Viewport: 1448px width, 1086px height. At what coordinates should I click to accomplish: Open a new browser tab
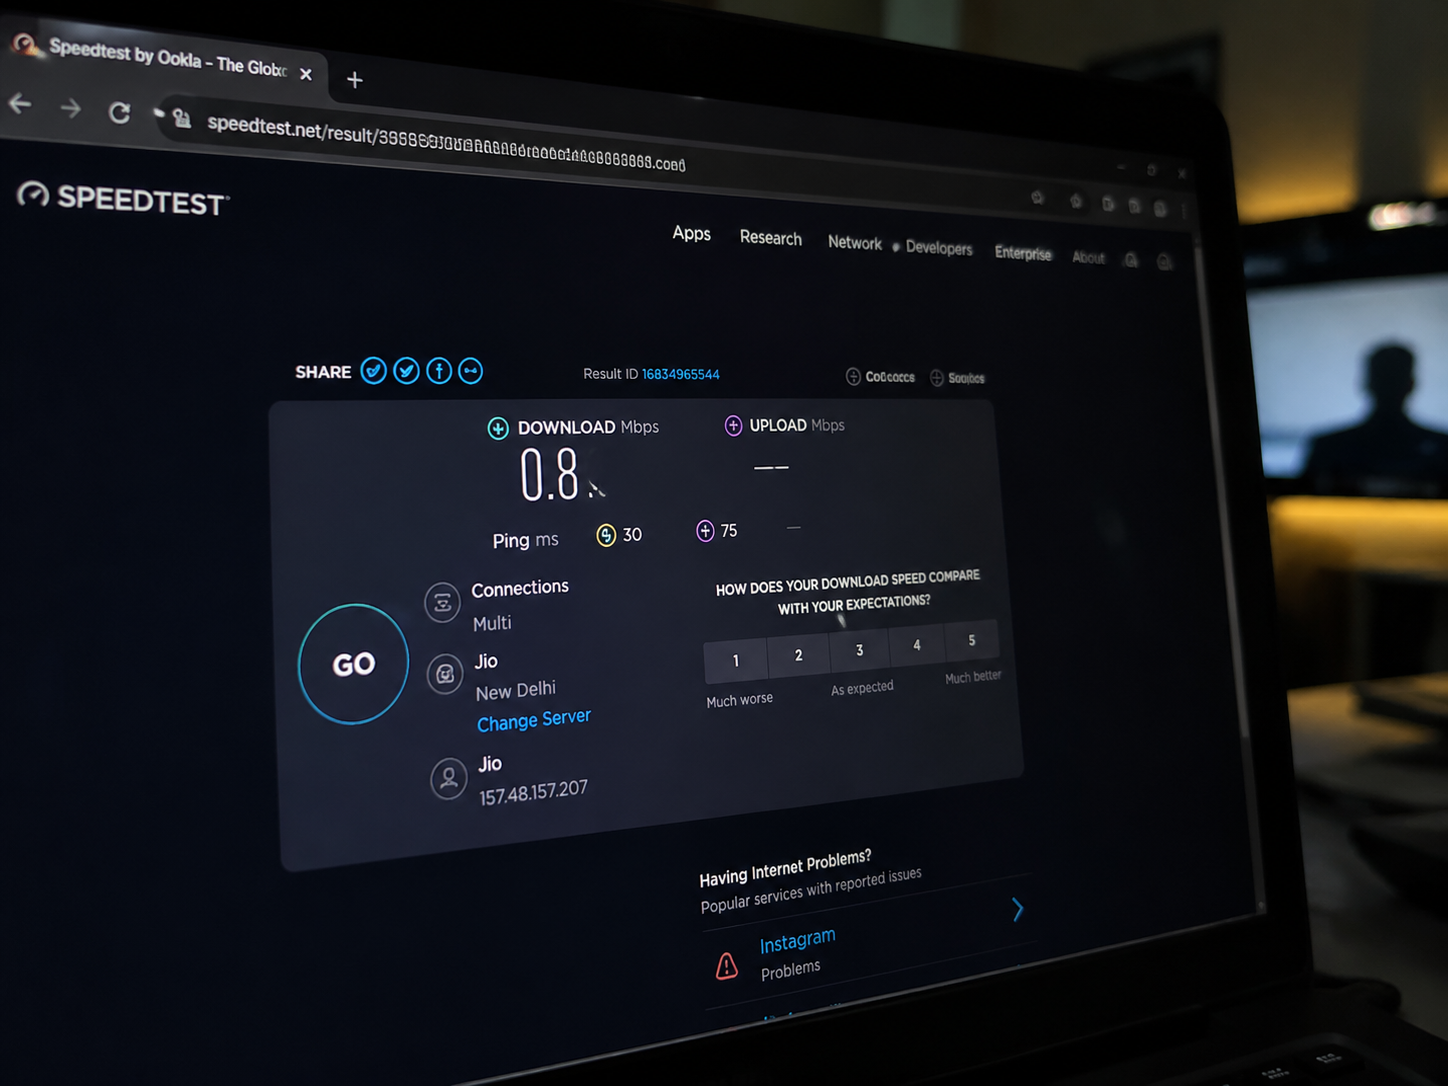(x=354, y=80)
